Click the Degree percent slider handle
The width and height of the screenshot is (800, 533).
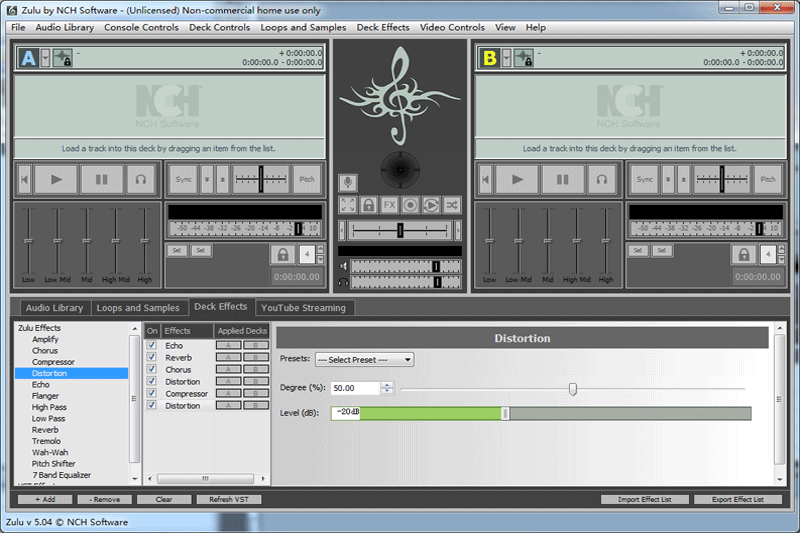point(572,389)
